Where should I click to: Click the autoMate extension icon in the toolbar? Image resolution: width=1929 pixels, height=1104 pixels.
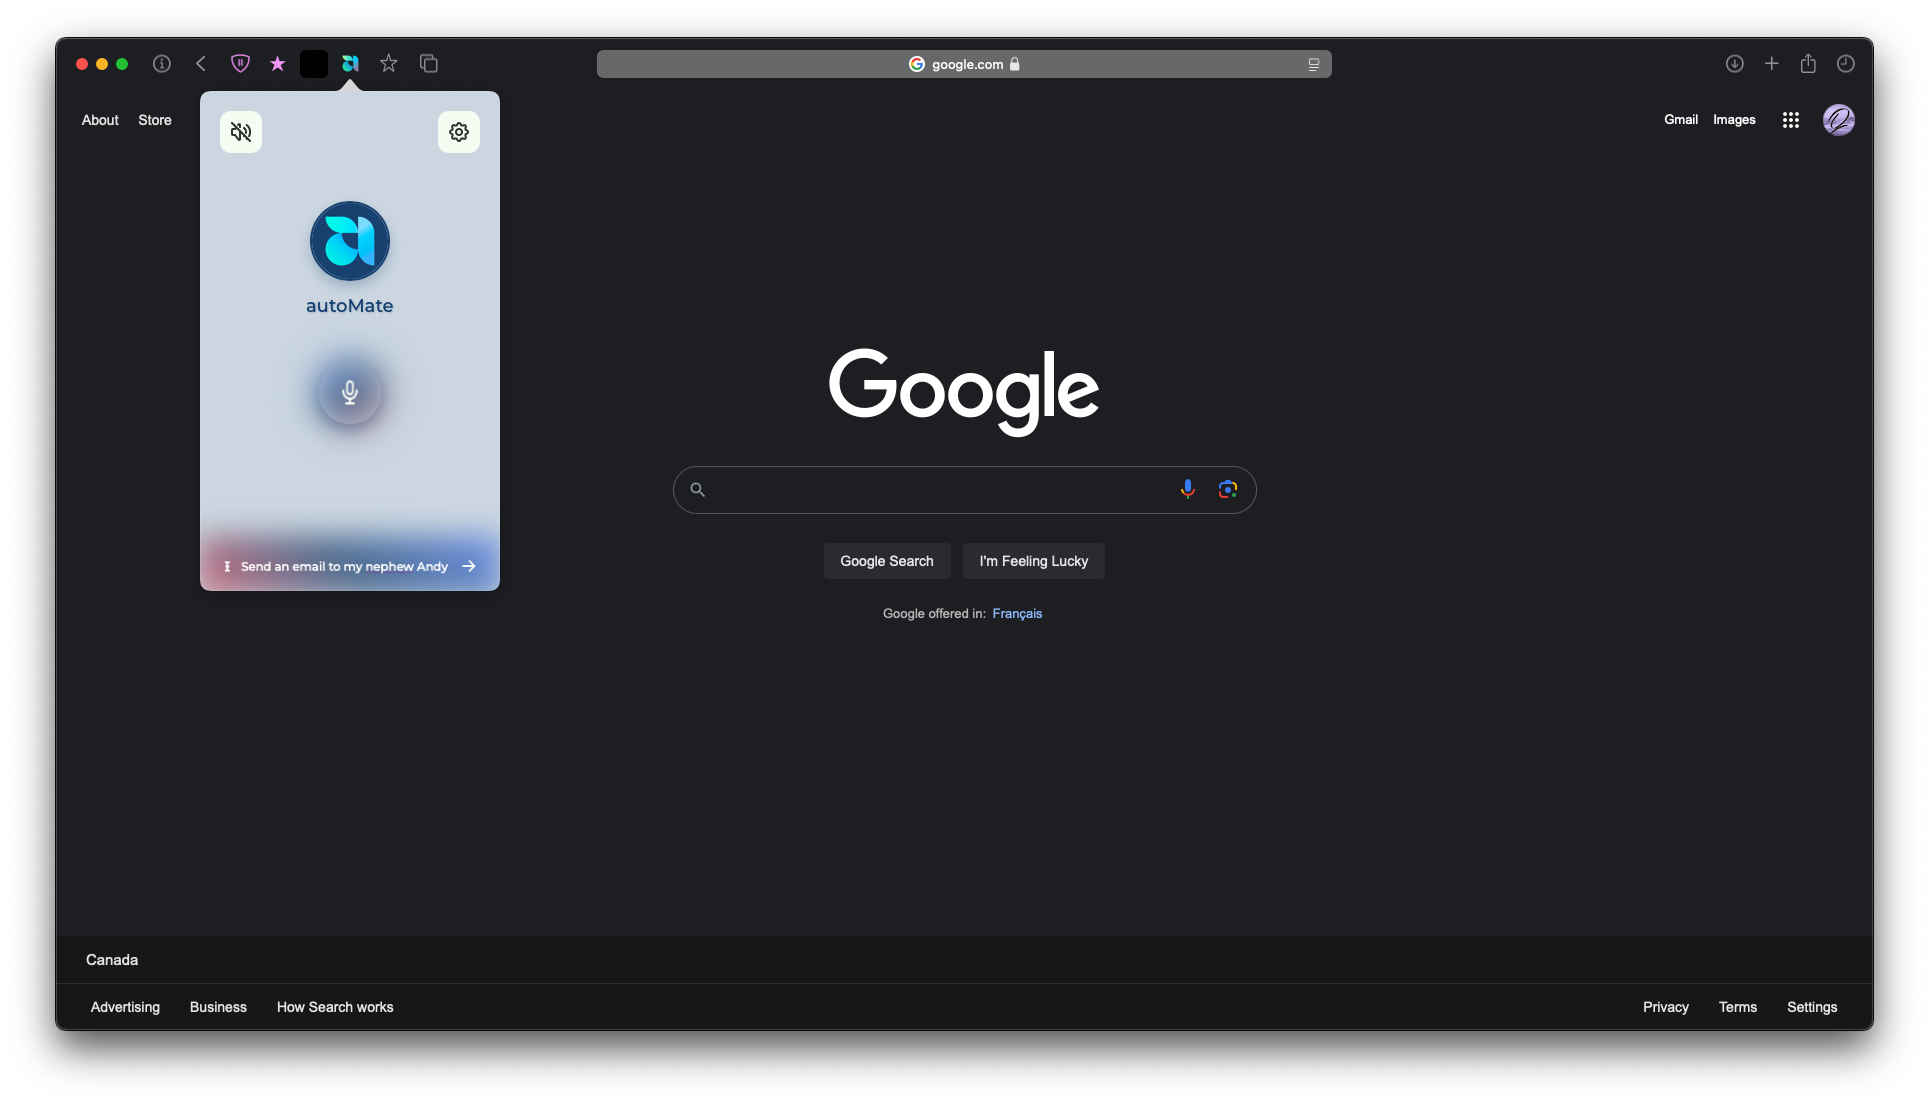click(x=349, y=63)
